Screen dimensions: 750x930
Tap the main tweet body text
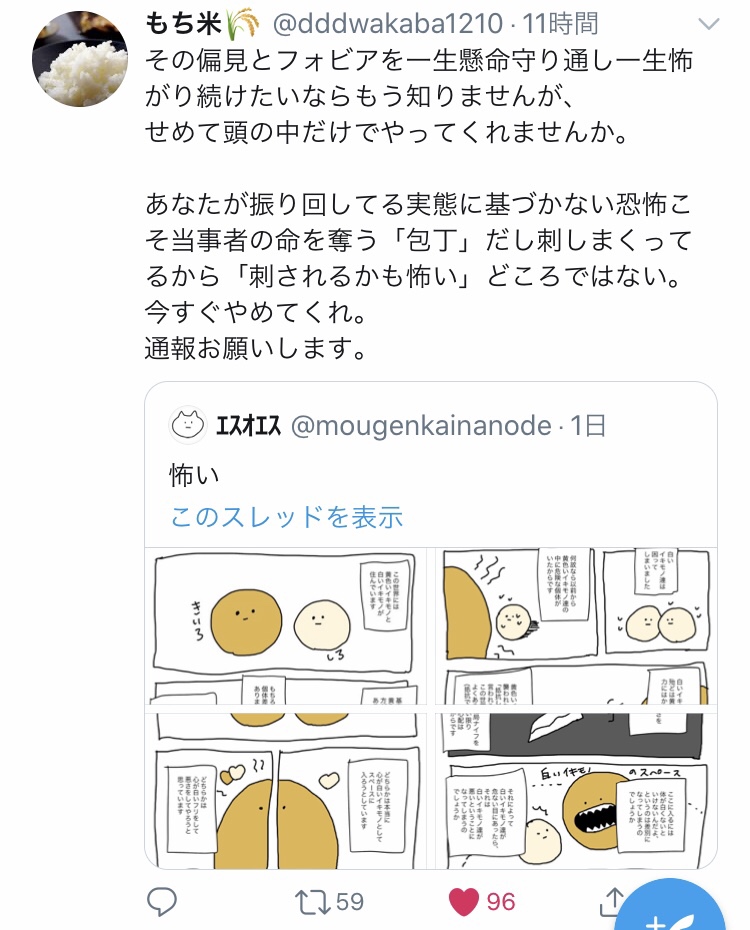tap(419, 204)
